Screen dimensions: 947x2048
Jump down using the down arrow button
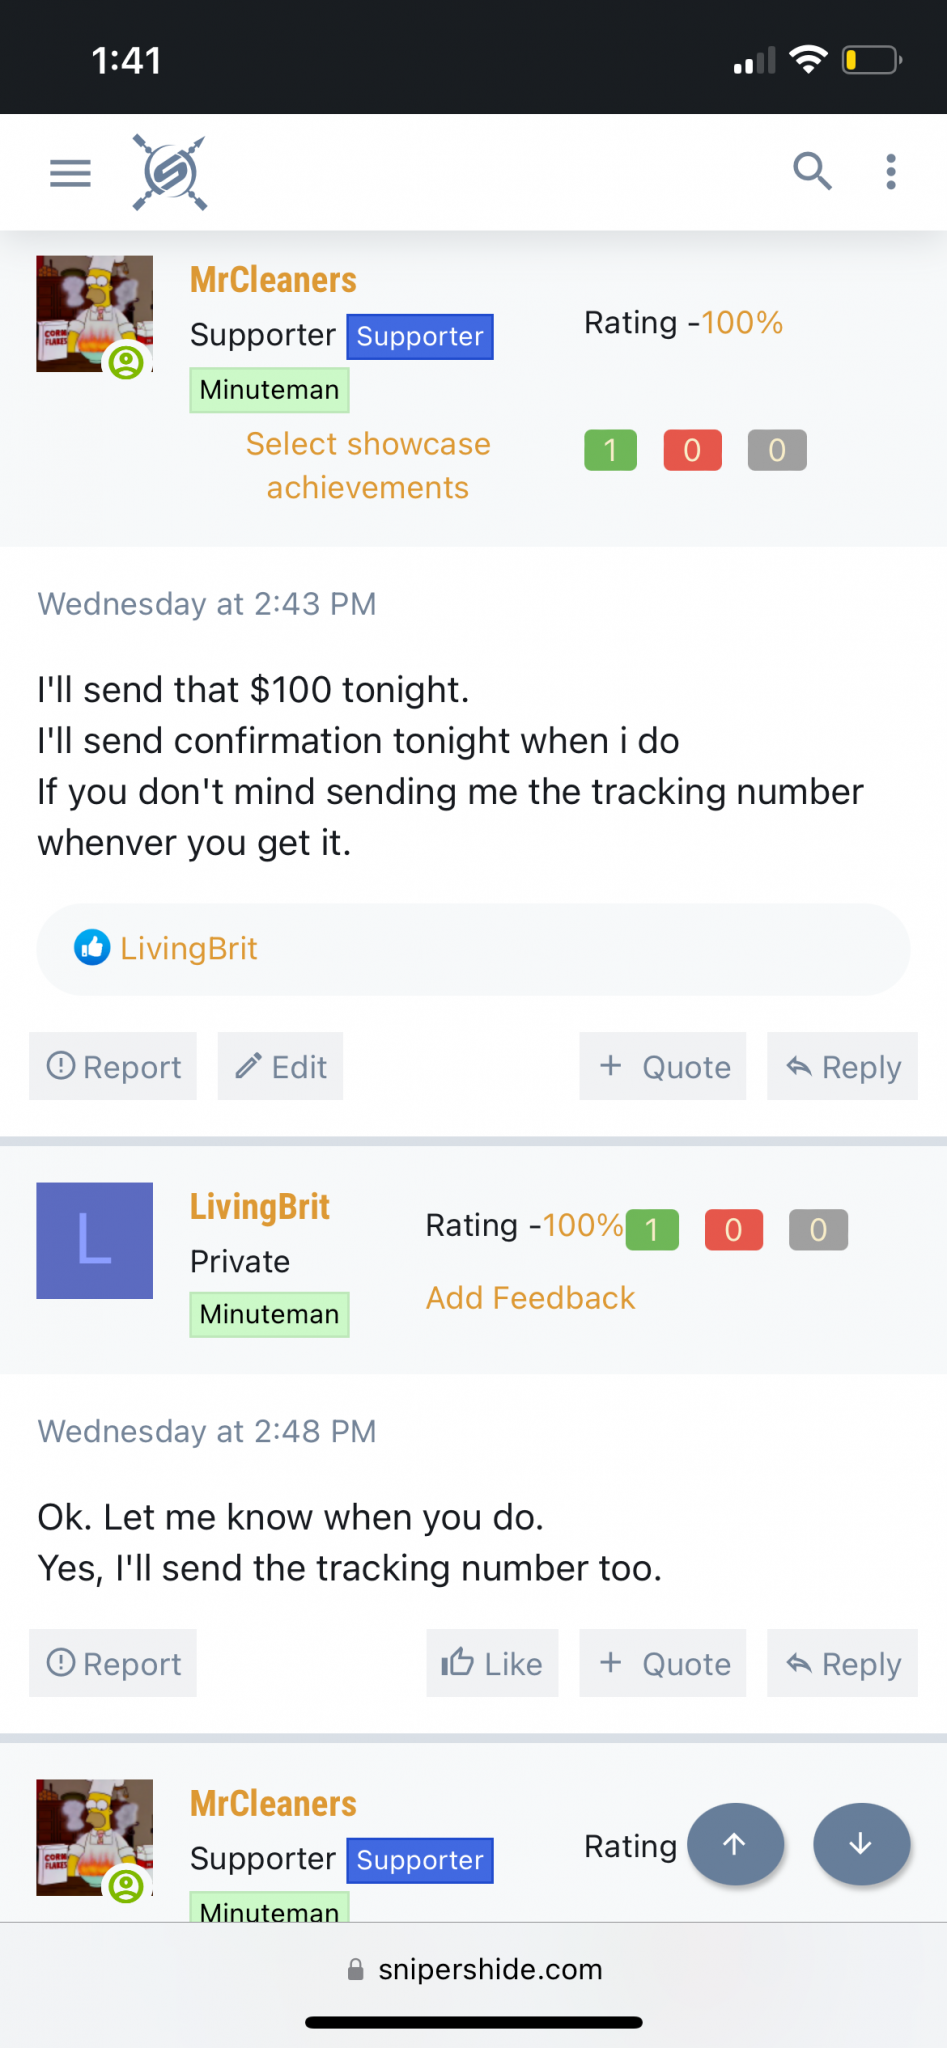[861, 1844]
